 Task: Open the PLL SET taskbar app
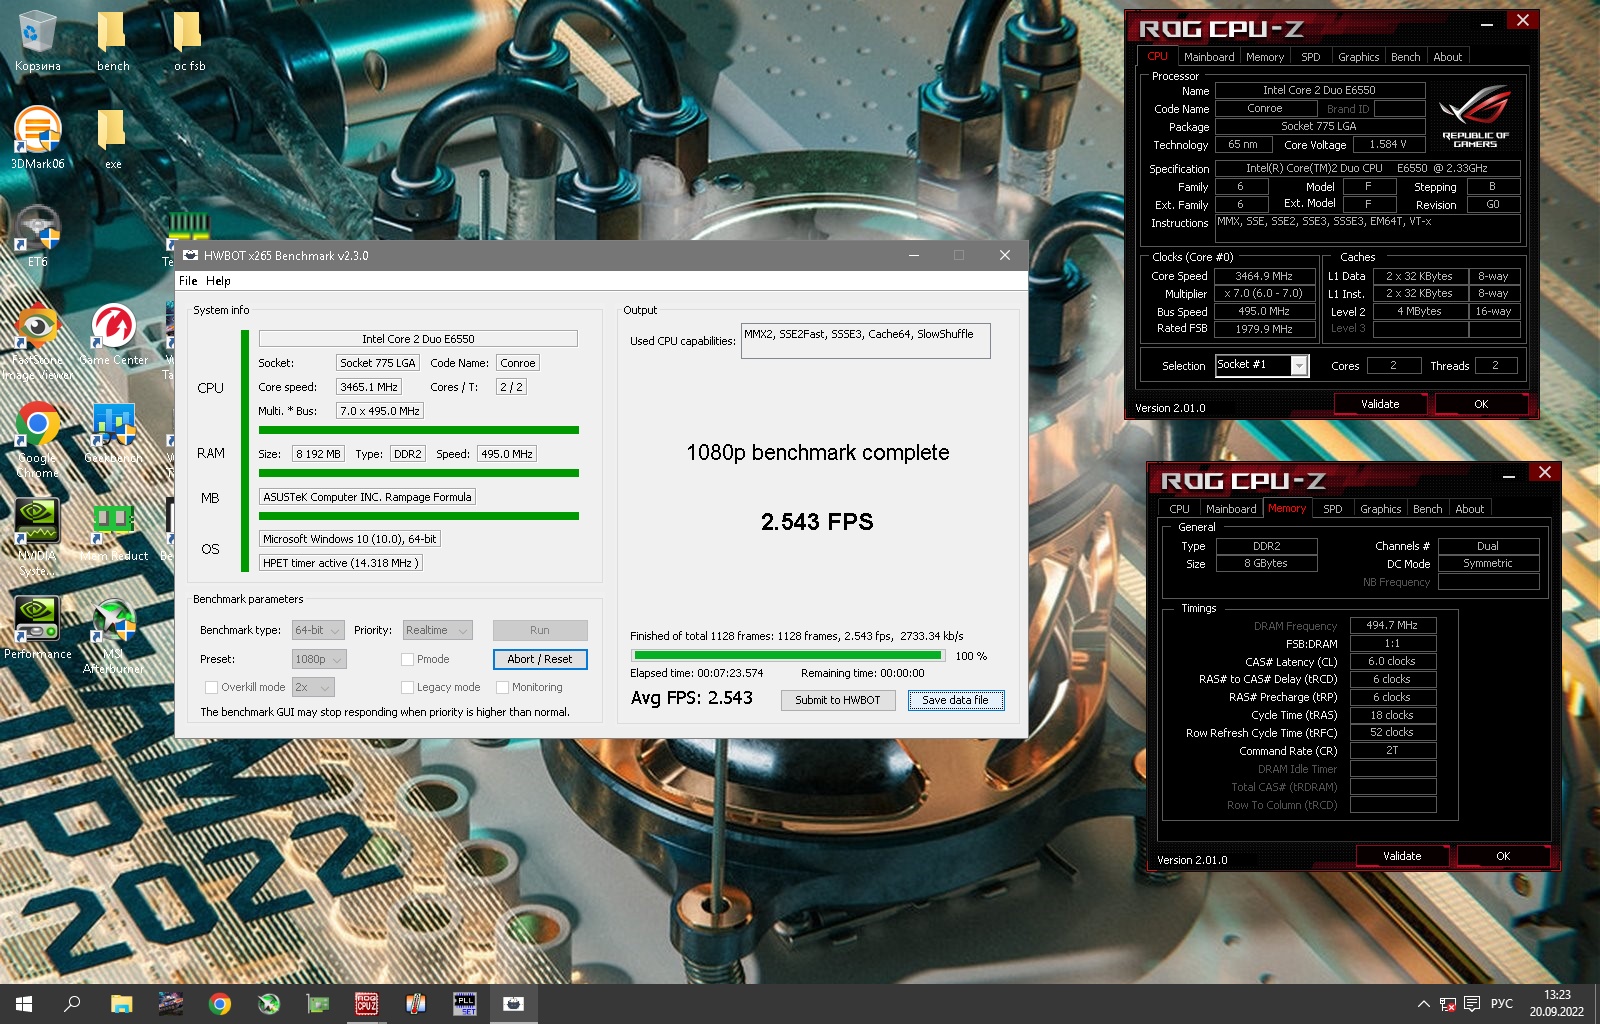click(x=465, y=1004)
